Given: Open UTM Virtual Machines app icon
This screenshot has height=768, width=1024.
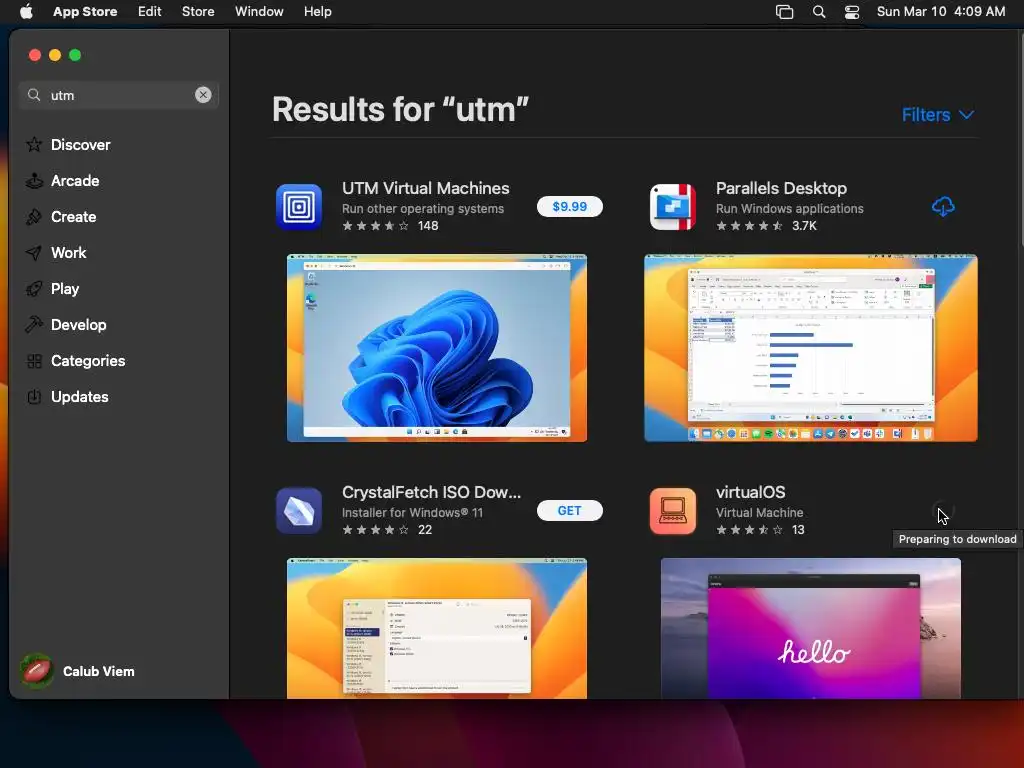Looking at the screenshot, I should [x=299, y=207].
